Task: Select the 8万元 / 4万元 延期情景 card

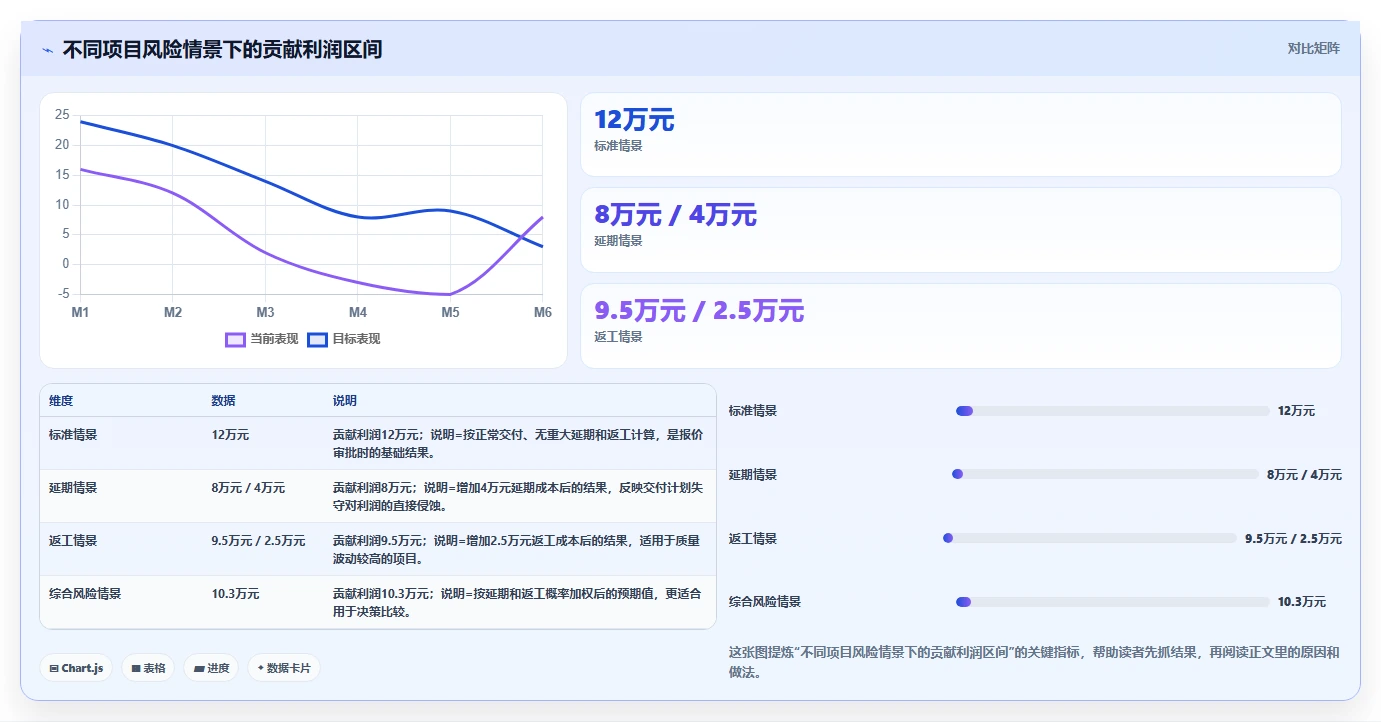Action: point(960,230)
